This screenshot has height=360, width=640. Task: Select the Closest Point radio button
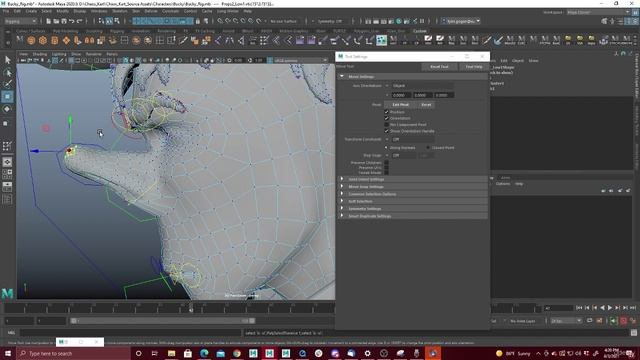[428, 147]
